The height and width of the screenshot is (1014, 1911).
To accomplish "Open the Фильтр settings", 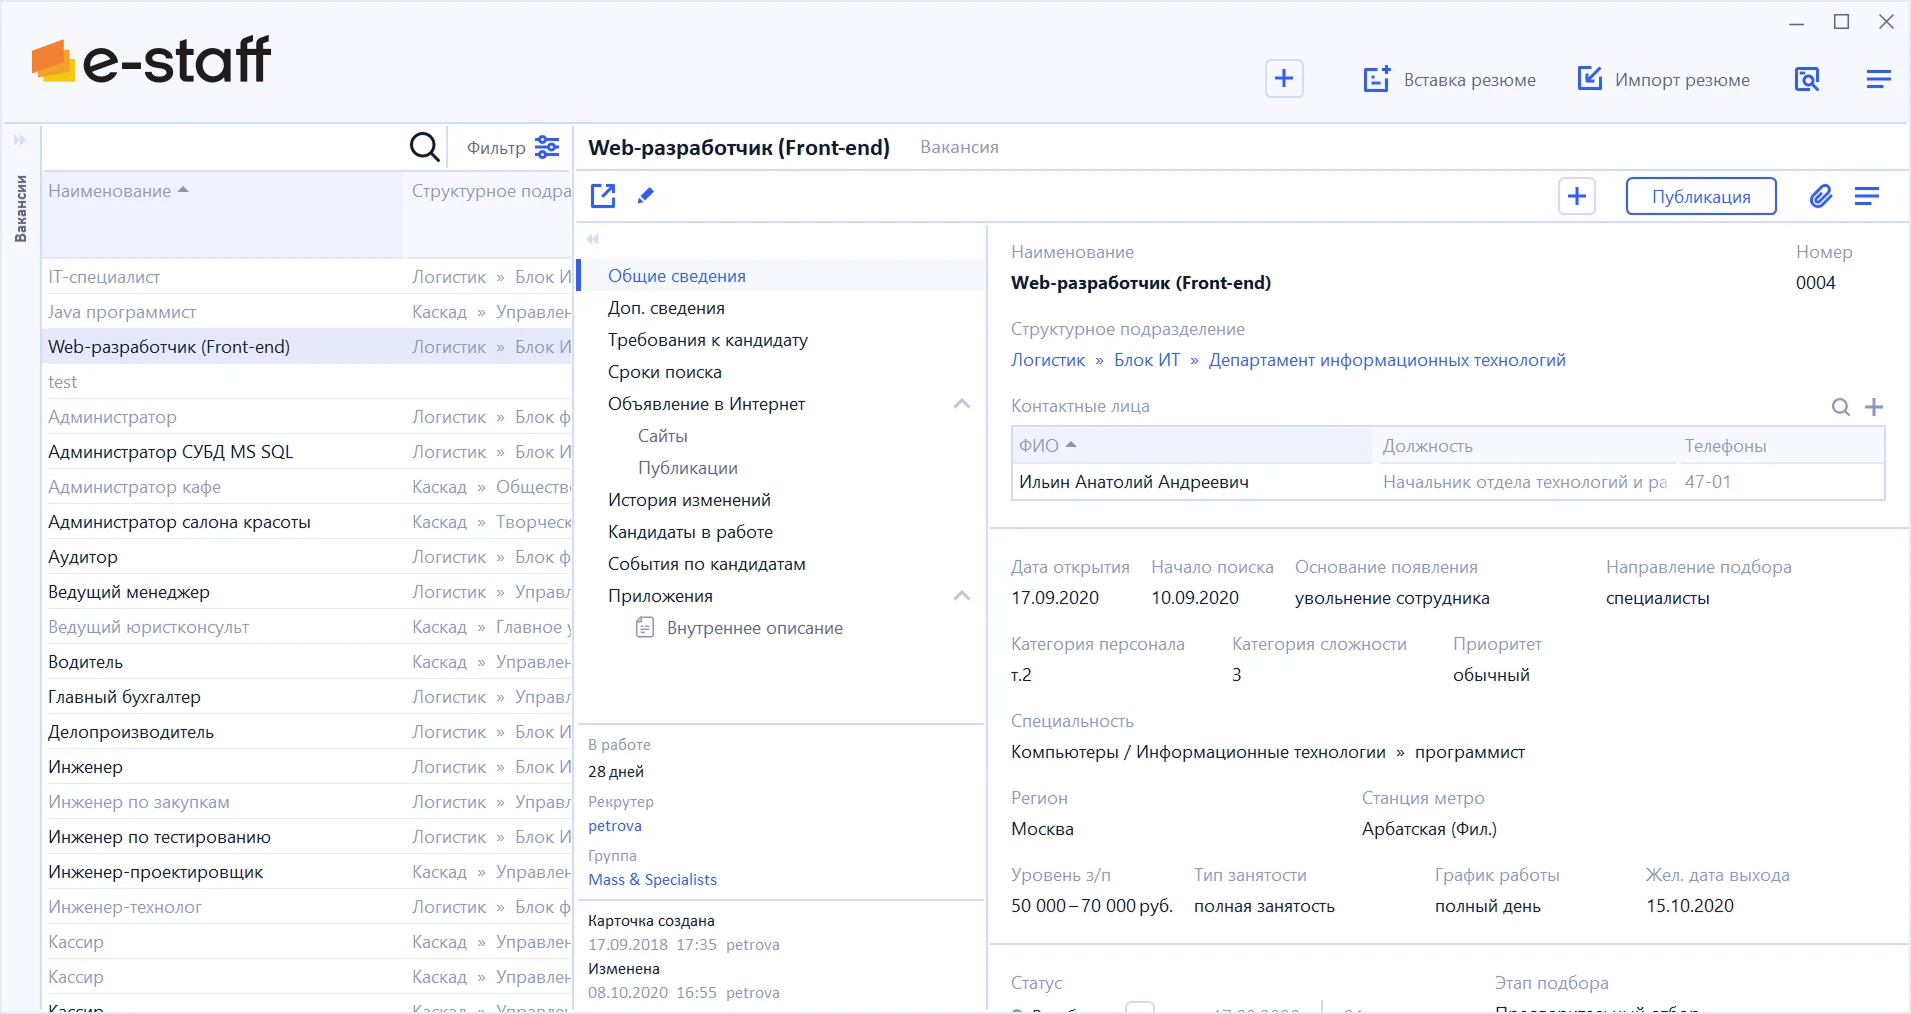I will (x=513, y=148).
